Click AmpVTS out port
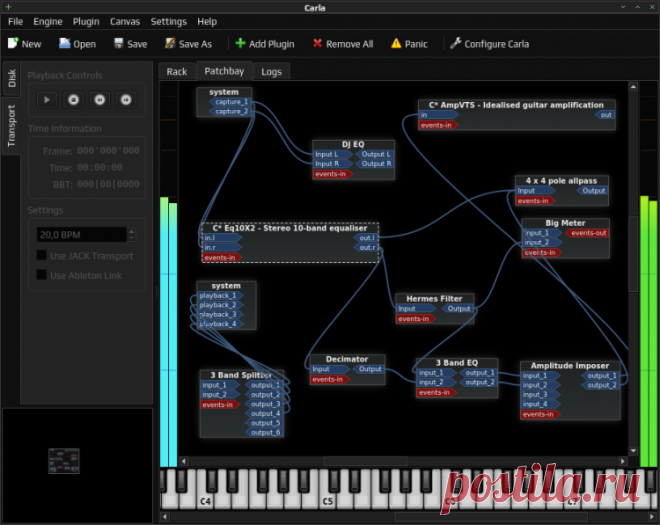The image size is (660, 525). point(605,115)
